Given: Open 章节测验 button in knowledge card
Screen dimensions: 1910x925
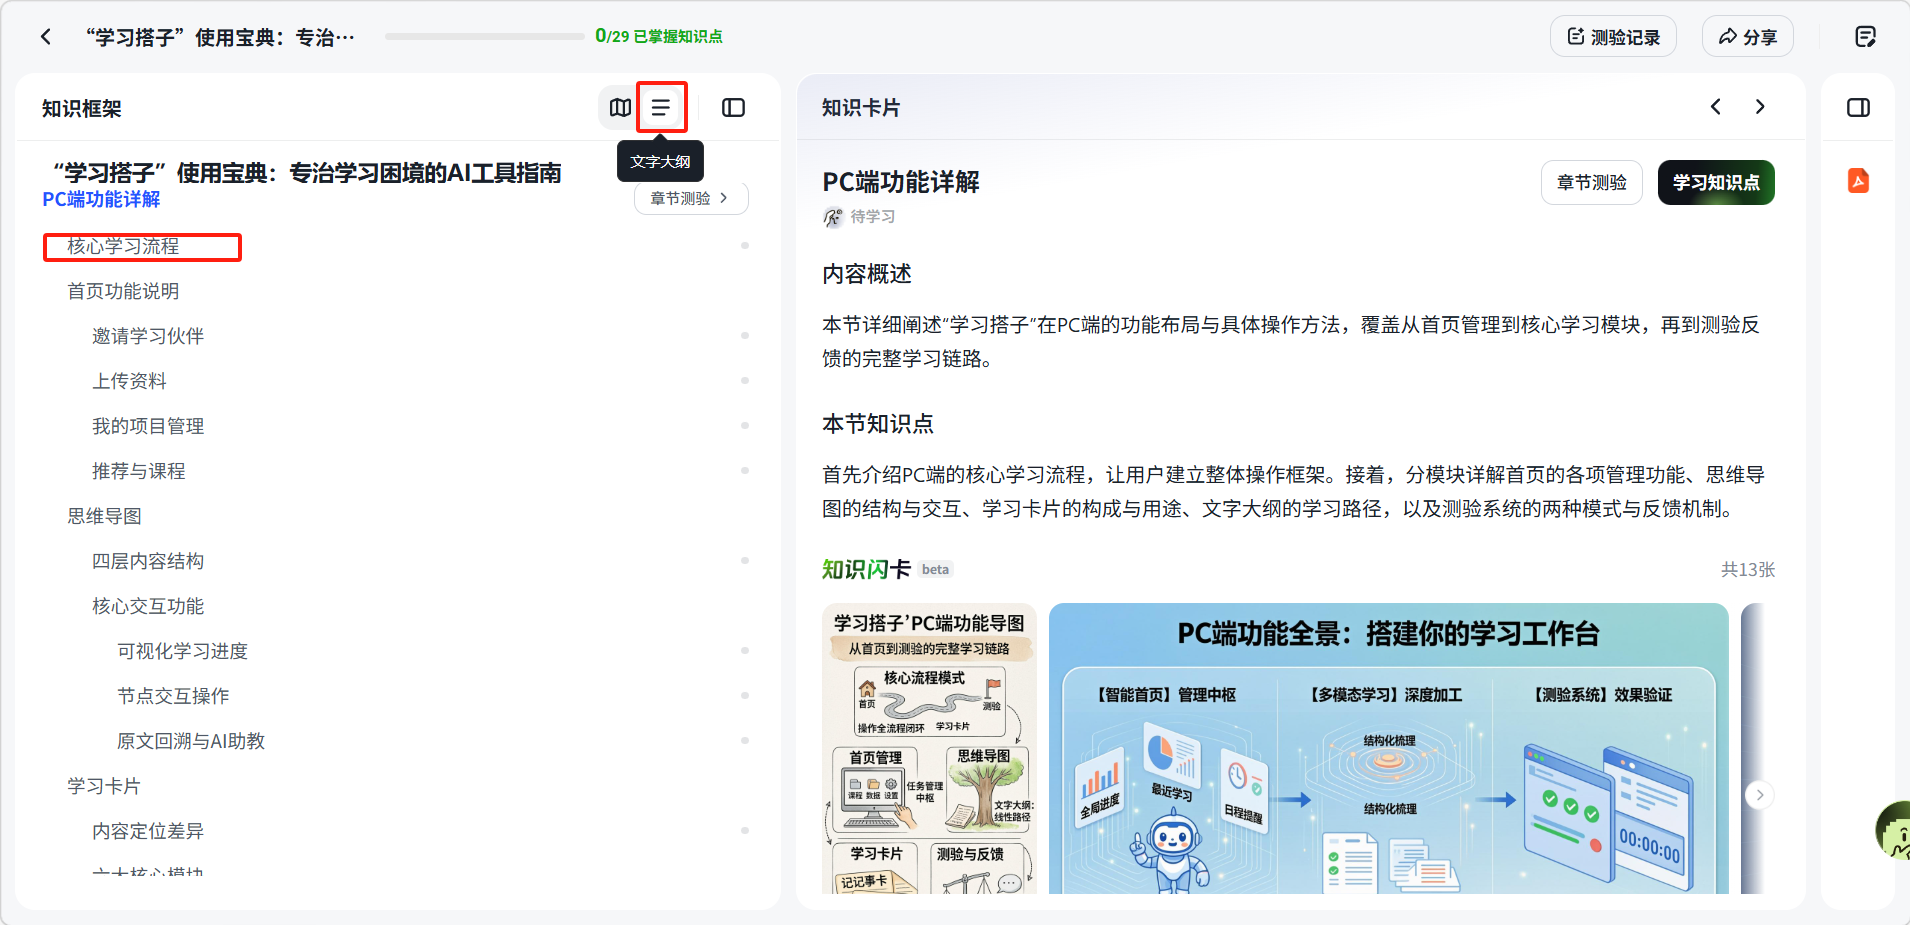Looking at the screenshot, I should click(1591, 183).
